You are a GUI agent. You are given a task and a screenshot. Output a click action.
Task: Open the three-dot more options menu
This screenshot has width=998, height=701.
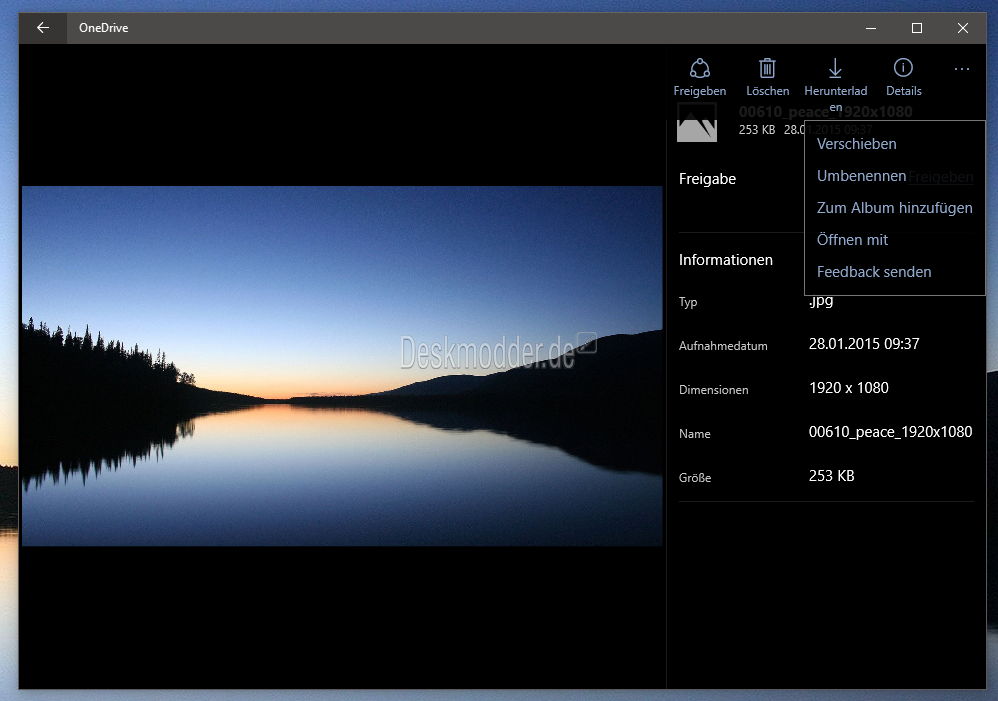[962, 69]
